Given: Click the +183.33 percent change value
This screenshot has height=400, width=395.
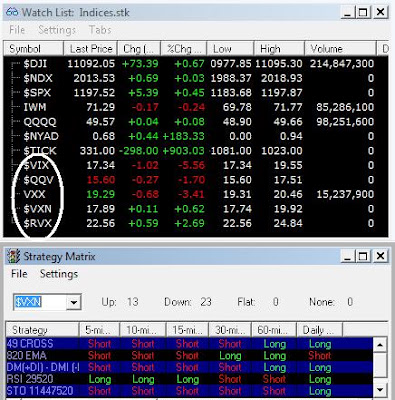Looking at the screenshot, I should (183, 136).
